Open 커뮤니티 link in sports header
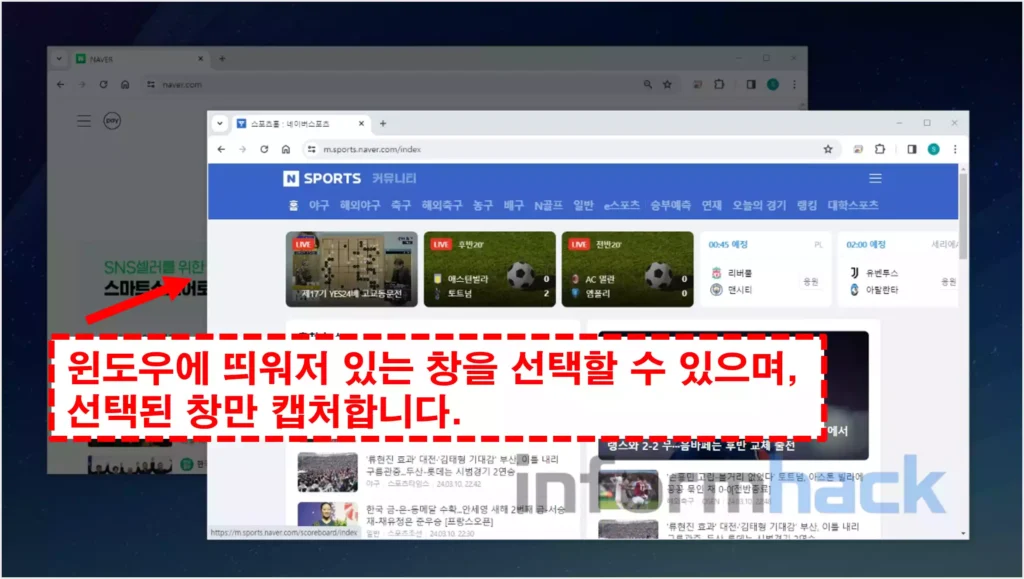 click(394, 178)
